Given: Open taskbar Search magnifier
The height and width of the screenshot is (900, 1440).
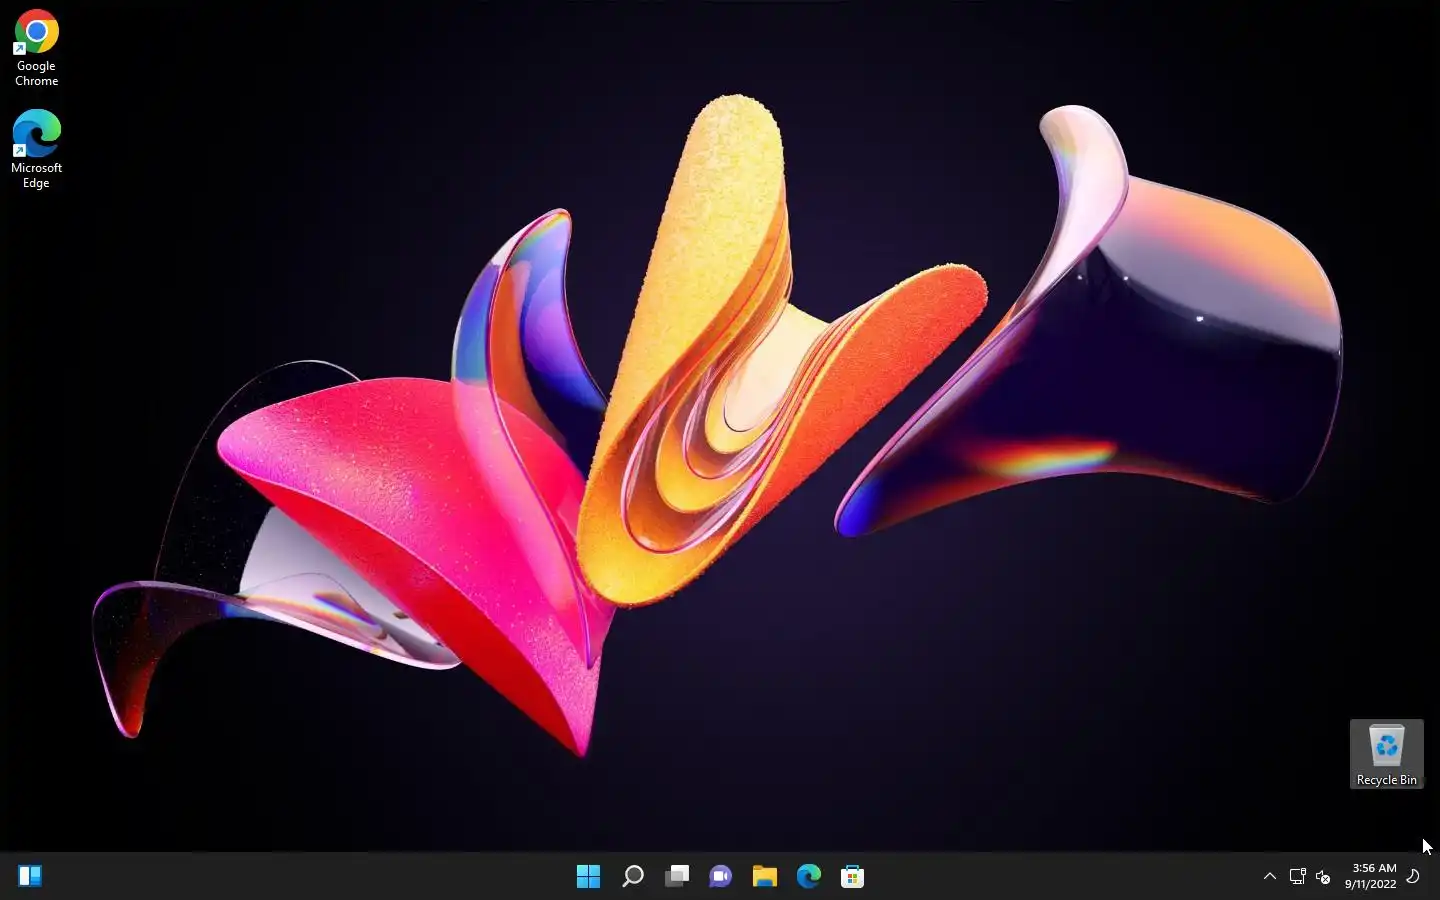Looking at the screenshot, I should [x=633, y=876].
